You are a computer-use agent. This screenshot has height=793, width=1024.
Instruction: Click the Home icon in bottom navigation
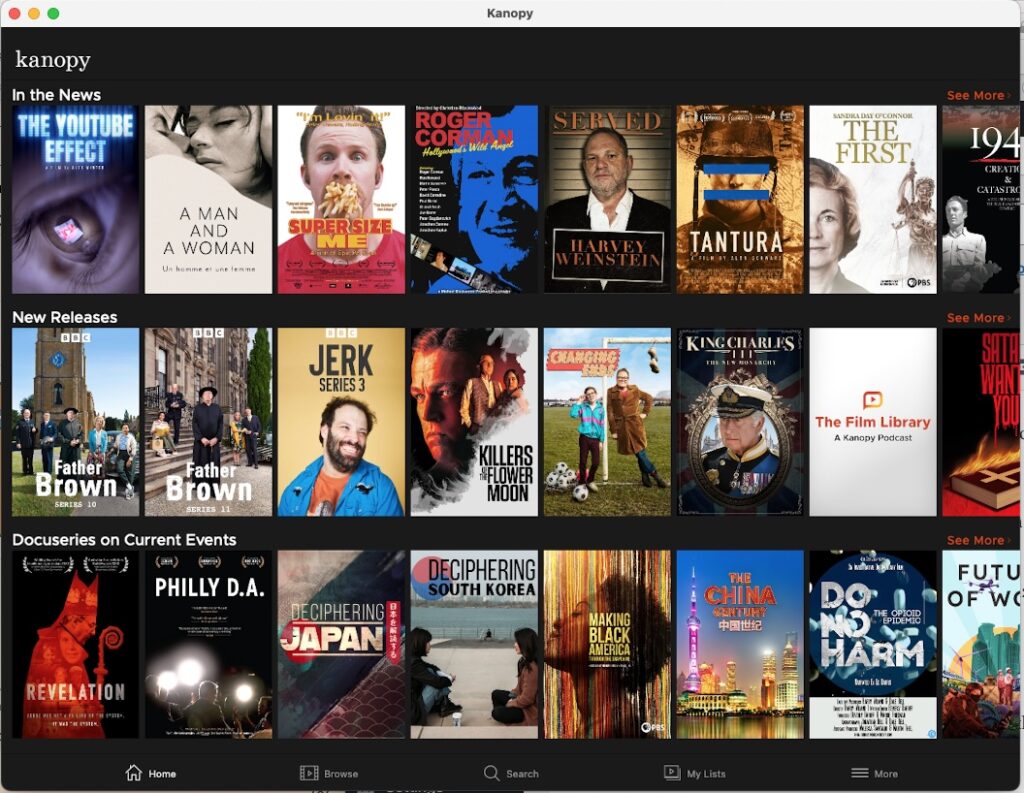(x=134, y=773)
